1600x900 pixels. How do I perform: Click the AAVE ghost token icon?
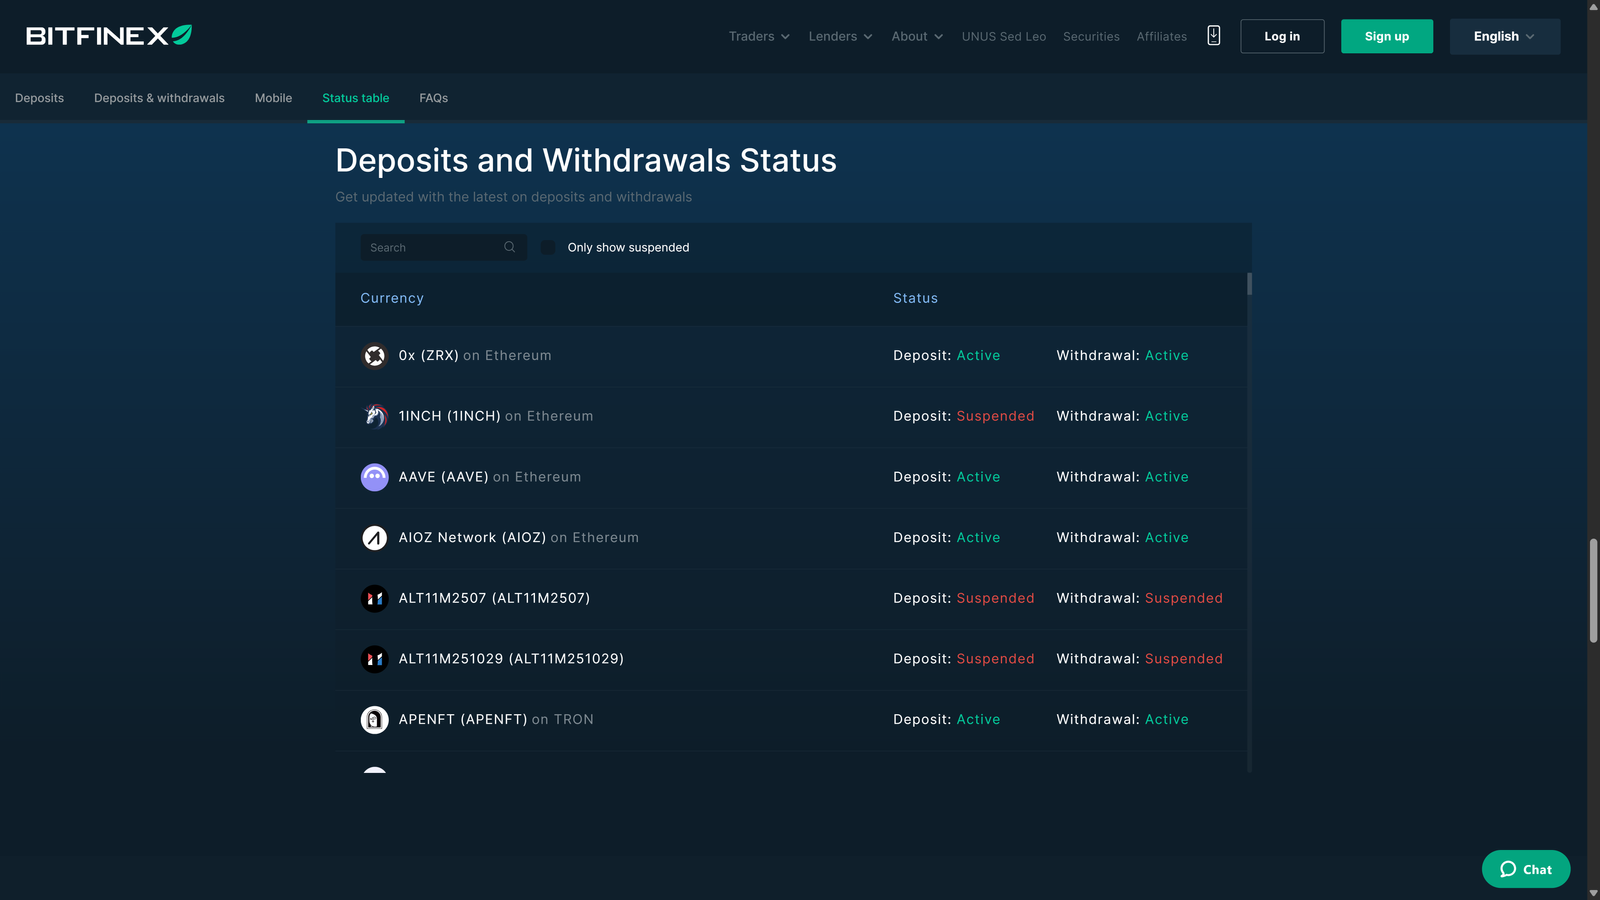[x=374, y=477]
